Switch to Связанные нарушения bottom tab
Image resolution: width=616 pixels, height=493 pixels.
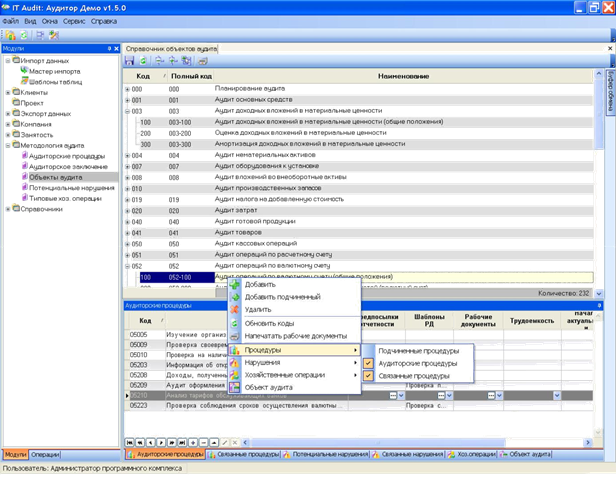[x=408, y=454]
